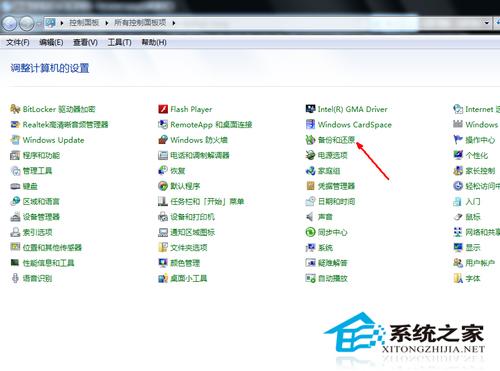Expand arrow after 所有控制面板项 breadcrumb

click(x=174, y=23)
